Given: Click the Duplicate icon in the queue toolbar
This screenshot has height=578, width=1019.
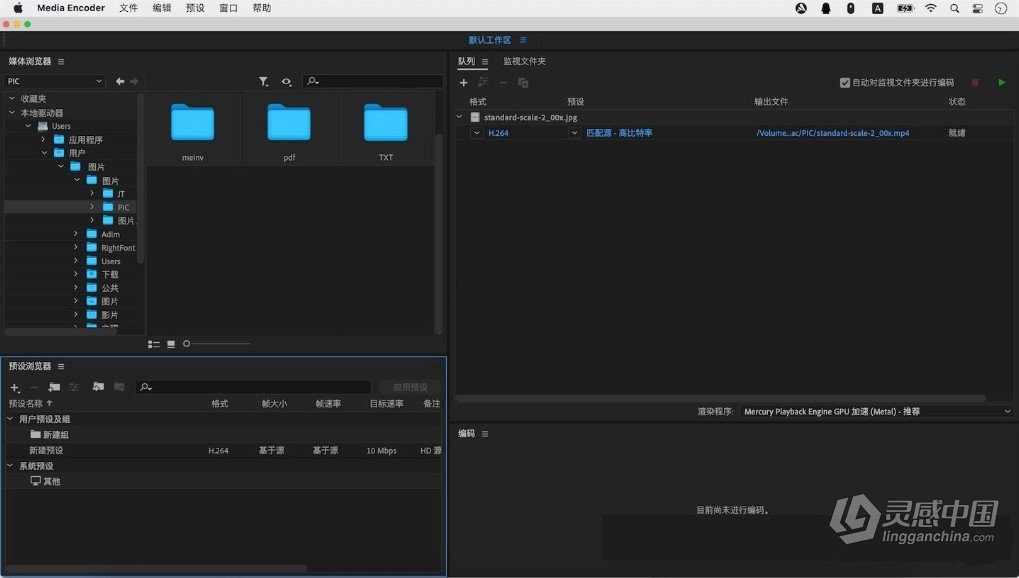Looking at the screenshot, I should 521,82.
